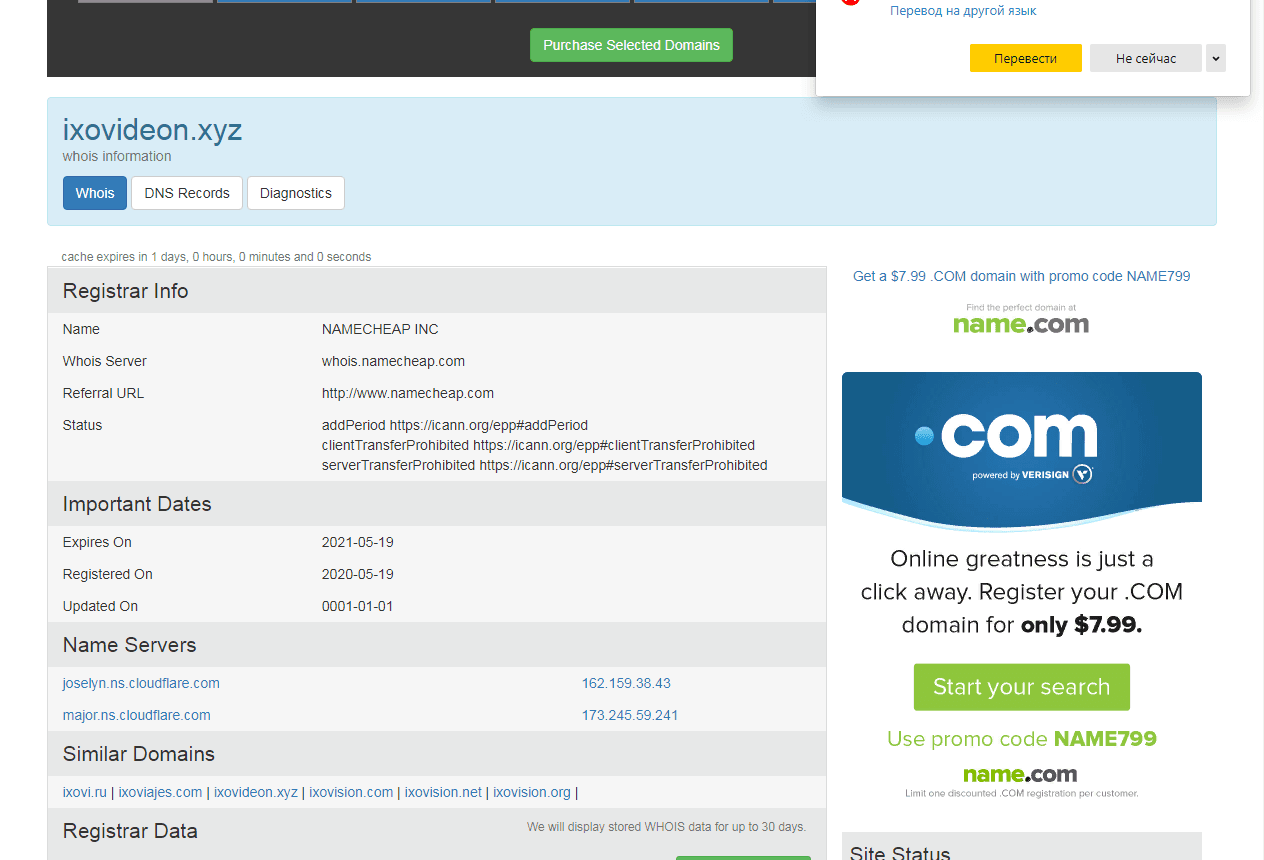Click the name.com logo under promo link
The image size is (1264, 860).
[1021, 324]
